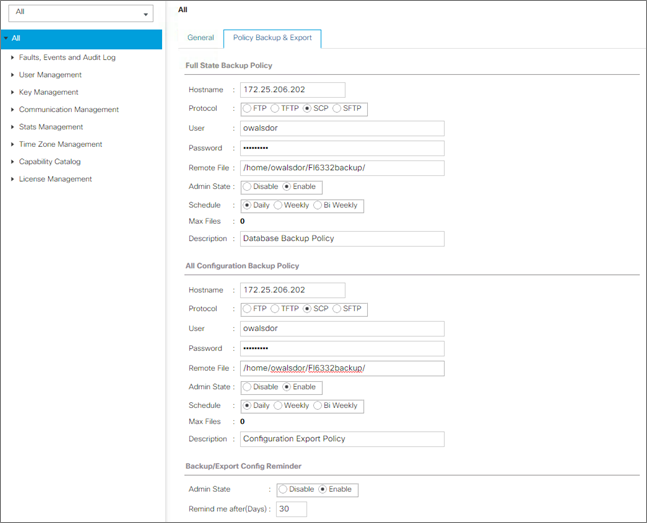The image size is (647, 523).
Task: Expand Capability Catalog node arrow
Action: (12, 161)
